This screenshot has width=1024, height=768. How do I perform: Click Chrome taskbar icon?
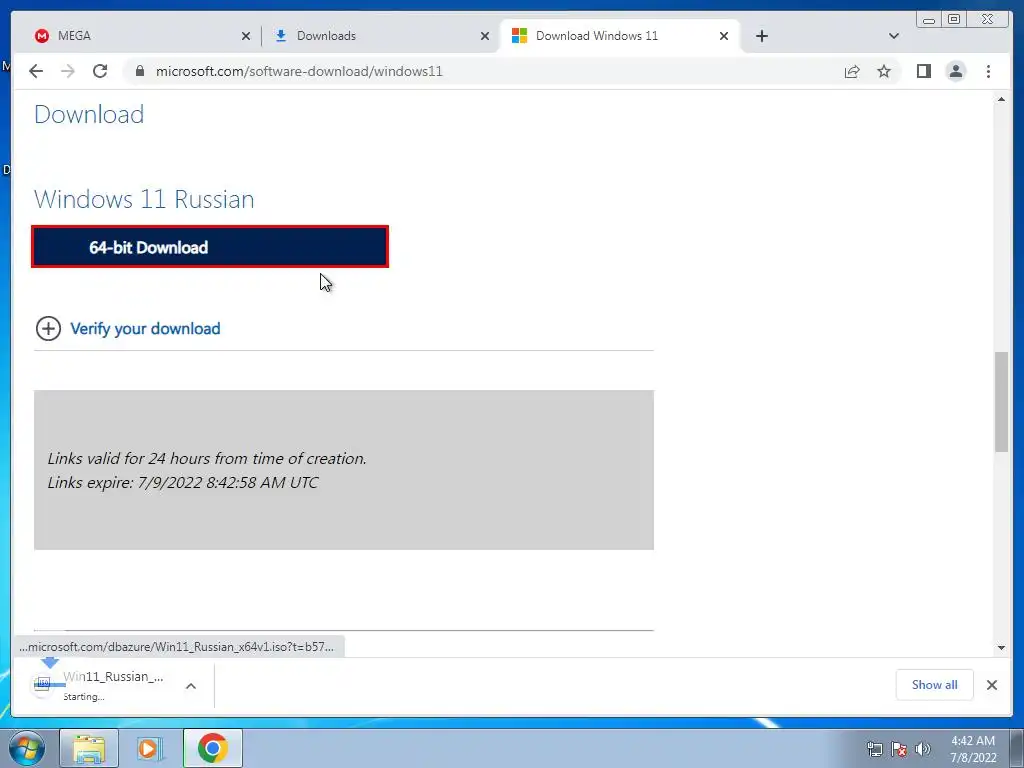coord(212,748)
